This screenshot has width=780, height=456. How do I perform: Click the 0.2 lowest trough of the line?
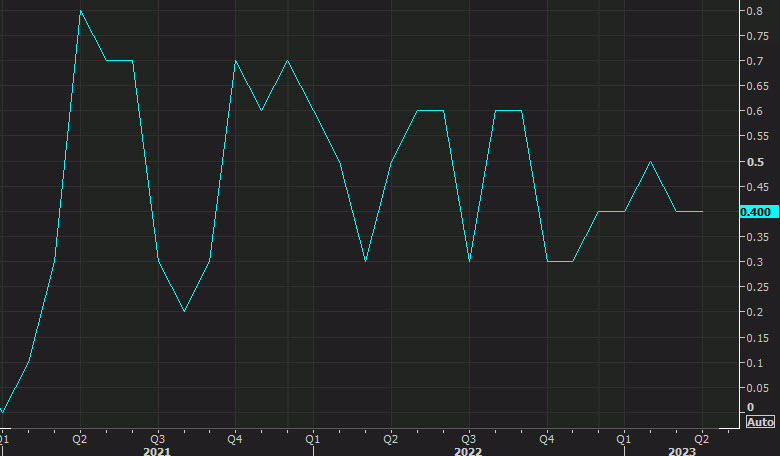click(x=185, y=311)
